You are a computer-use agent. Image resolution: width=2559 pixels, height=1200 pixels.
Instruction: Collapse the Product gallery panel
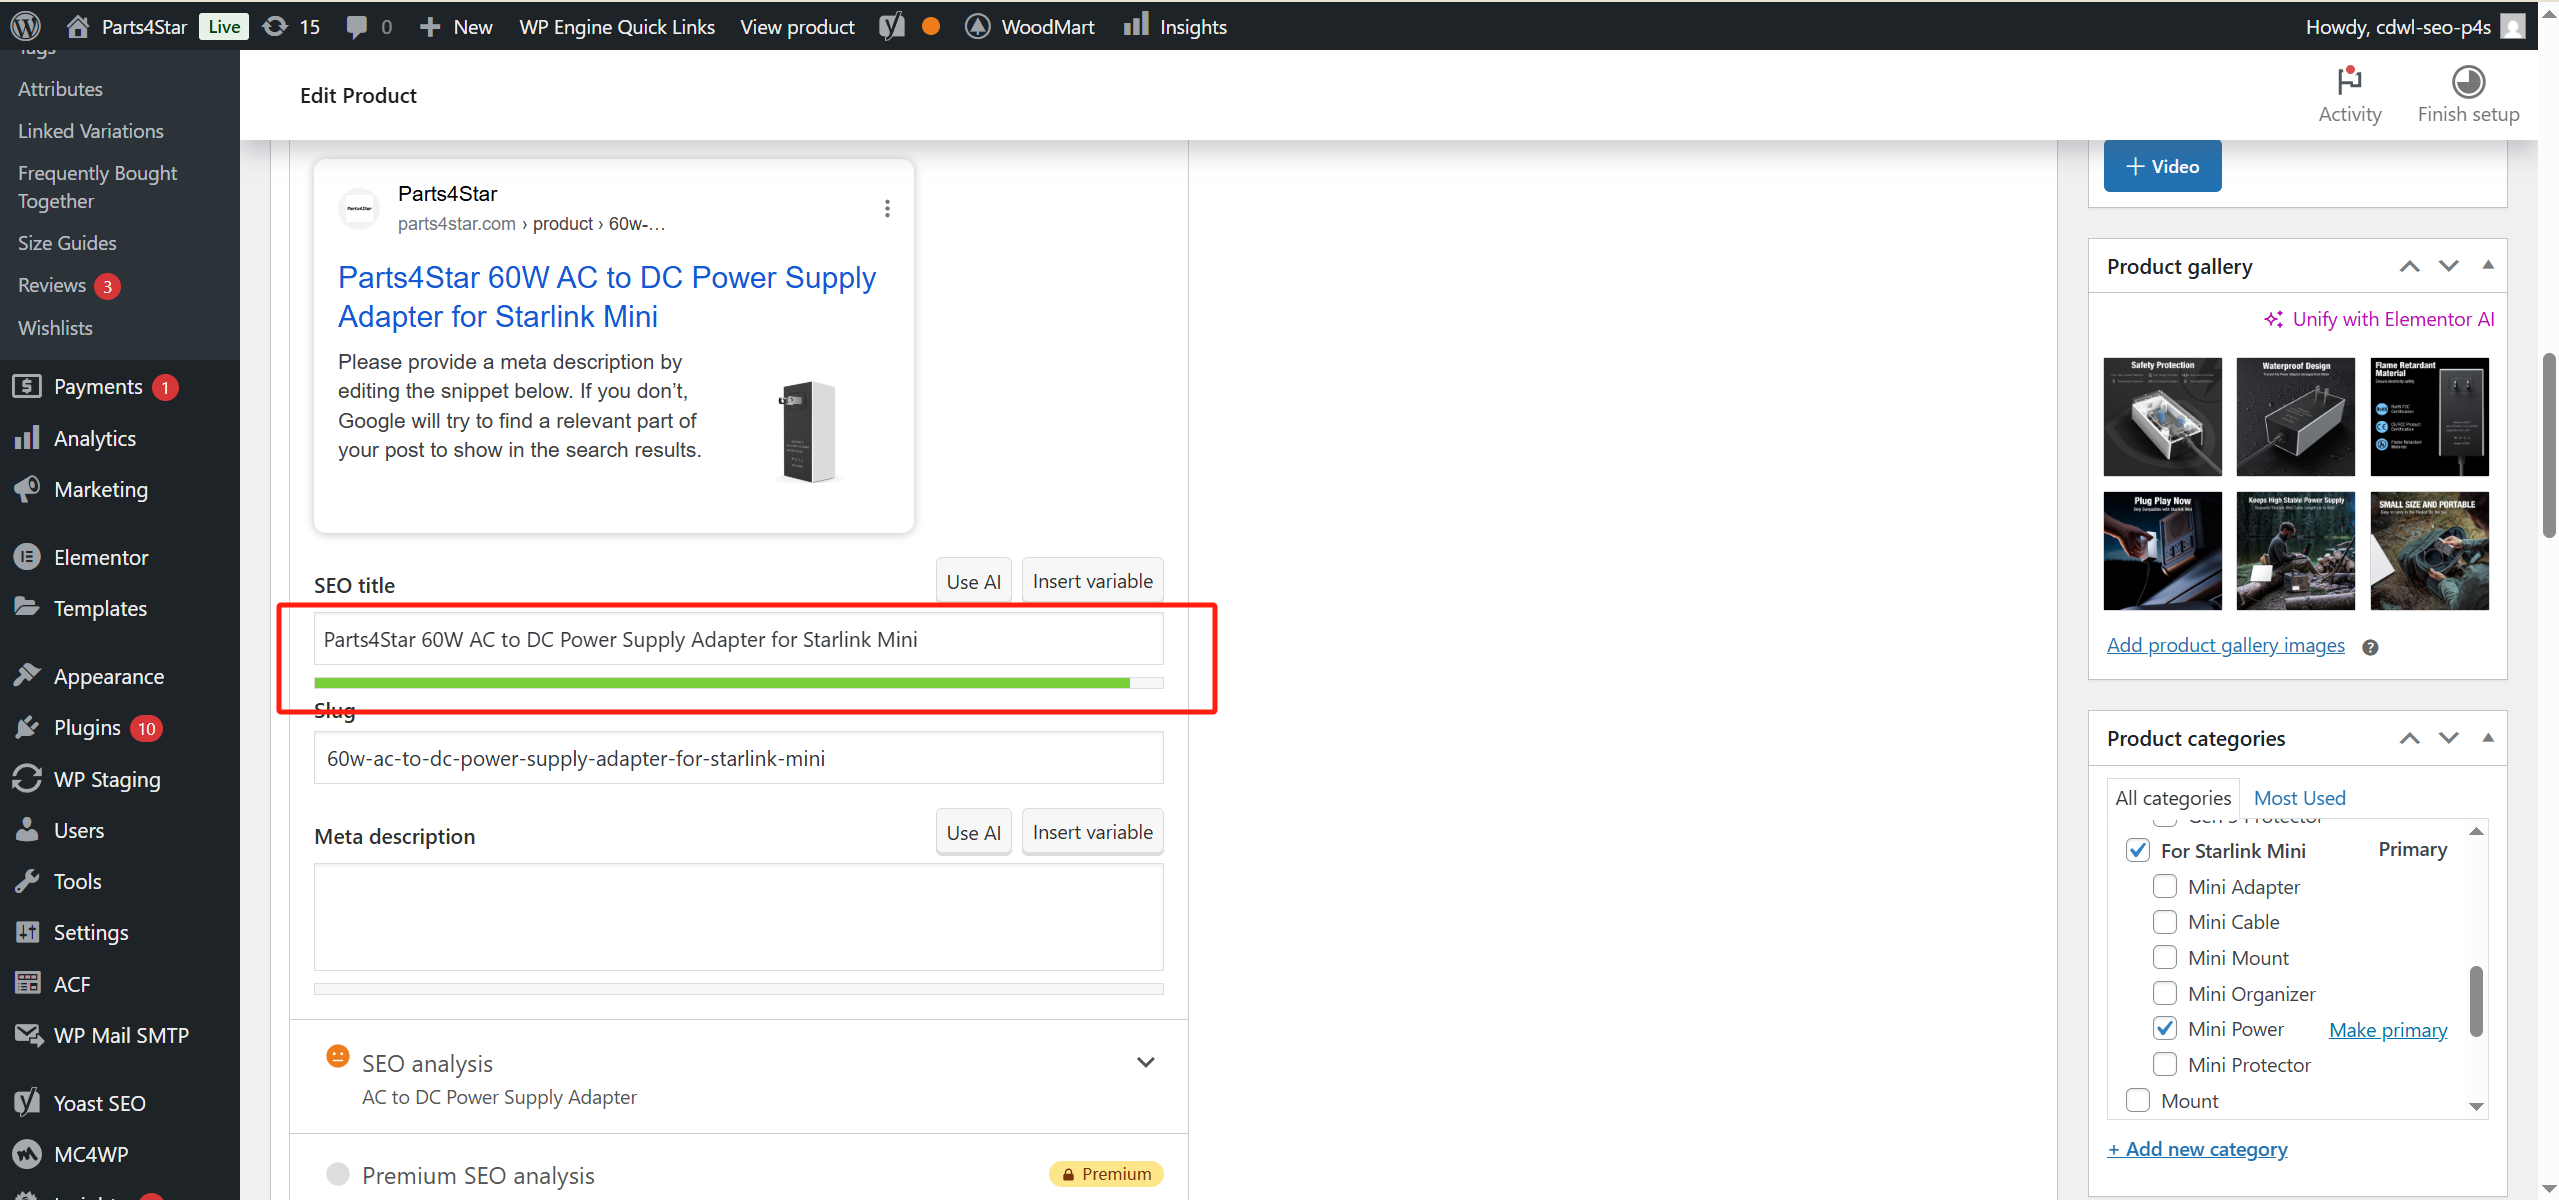point(2487,265)
